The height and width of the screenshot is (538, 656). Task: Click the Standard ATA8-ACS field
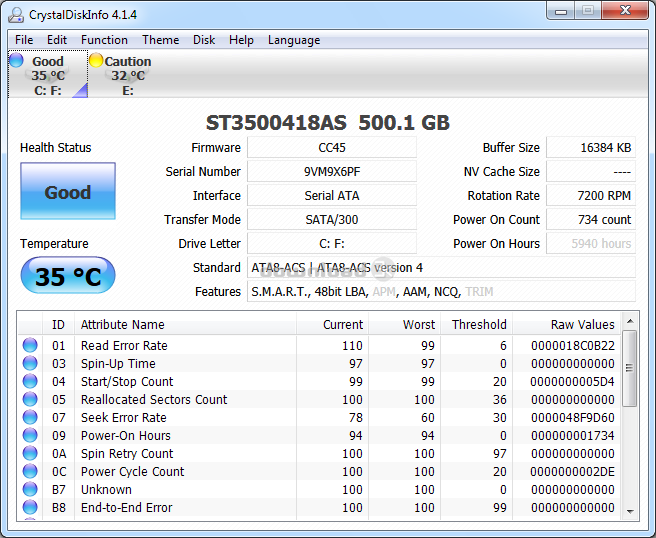[x=441, y=268]
